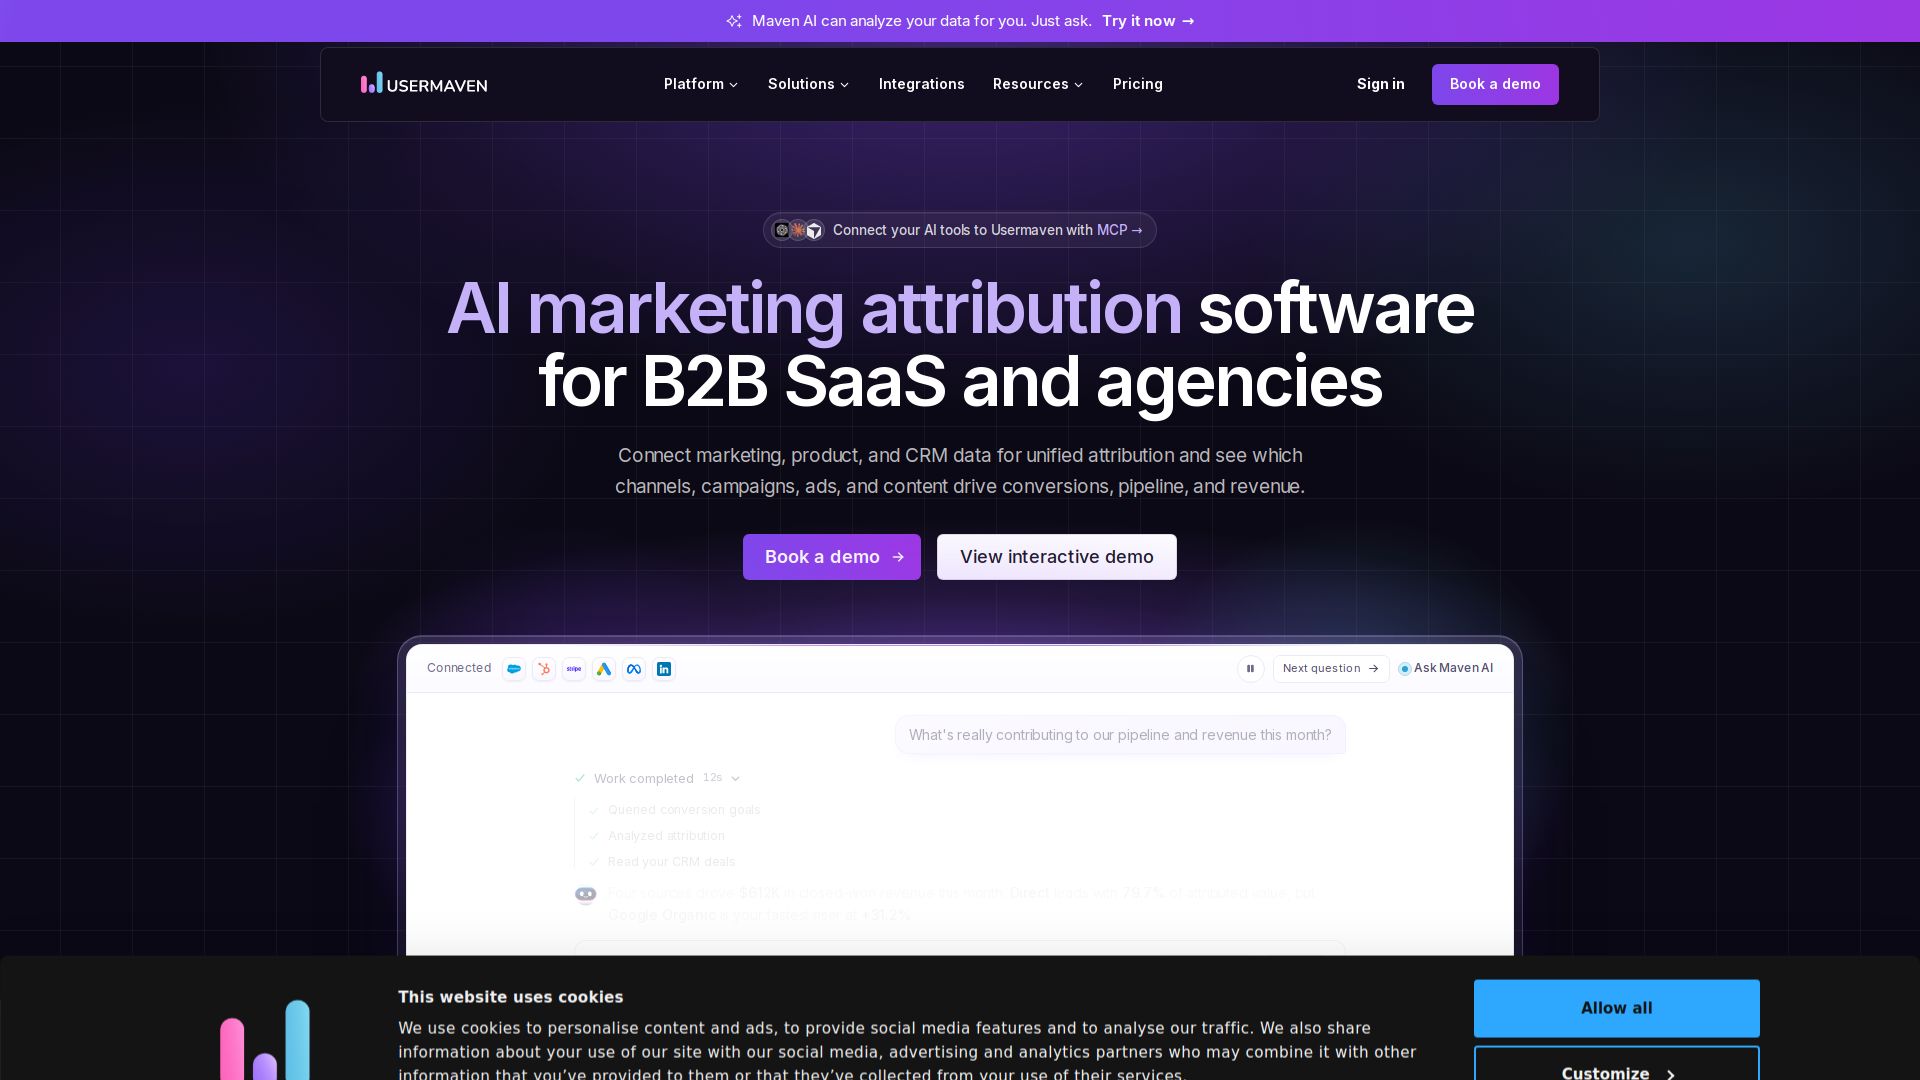1920x1080 pixels.
Task: Click This website uses cookies heading
Action: click(511, 997)
